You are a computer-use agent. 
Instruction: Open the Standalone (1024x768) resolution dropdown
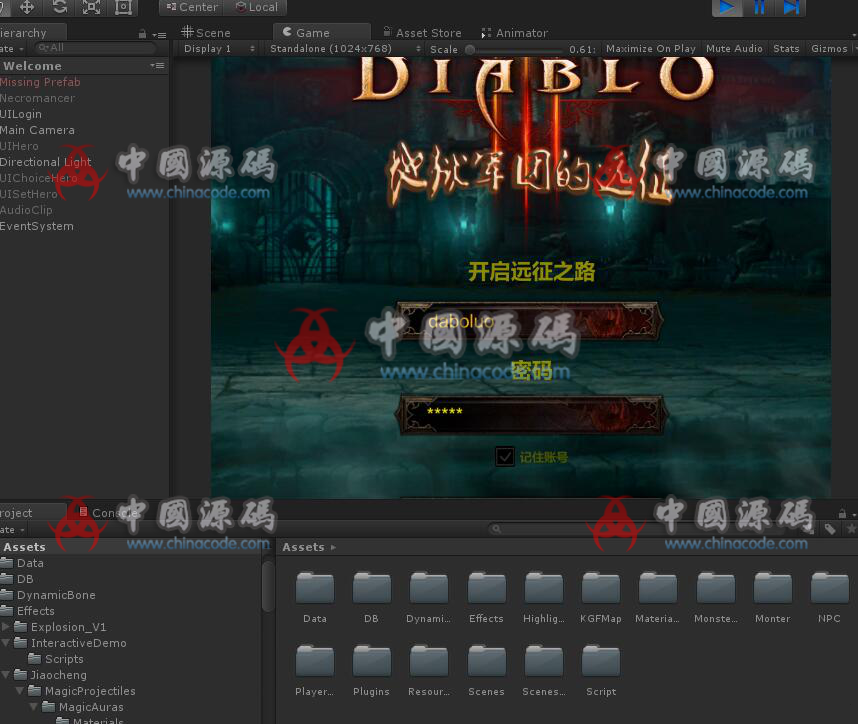point(345,49)
